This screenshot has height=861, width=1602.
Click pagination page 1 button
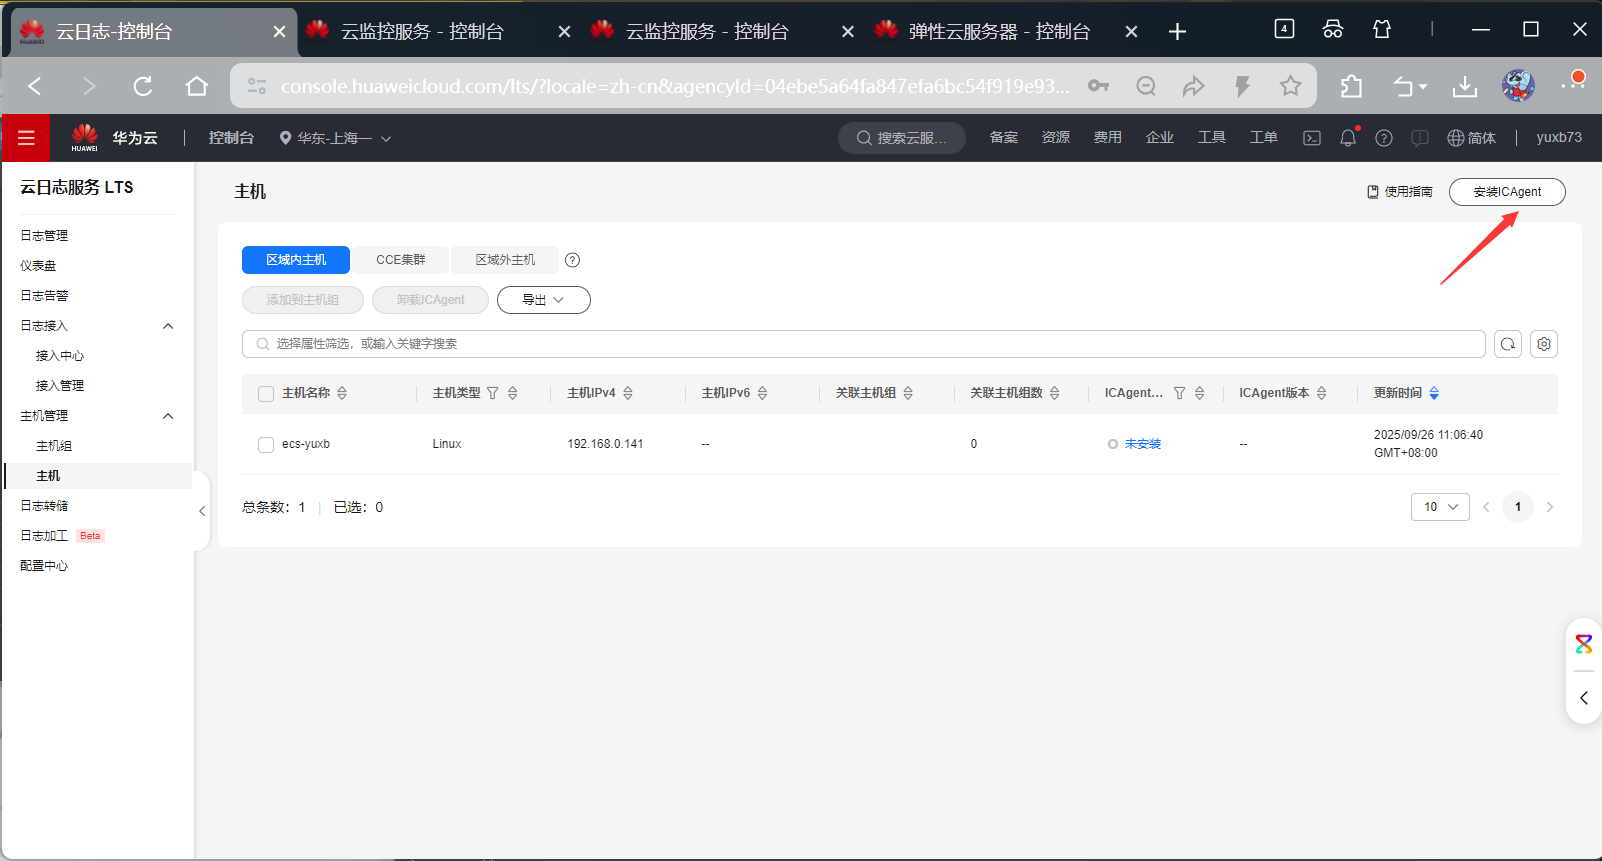1518,507
